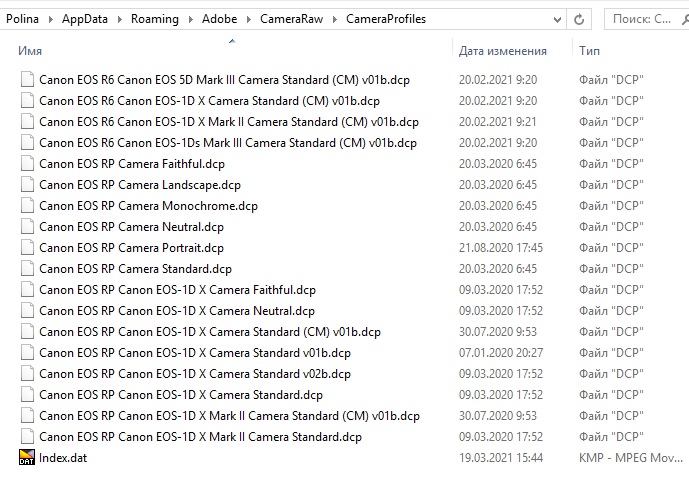The width and height of the screenshot is (689, 478).
Task: Select file icon of R6 EOS-1Ds Mark III profile
Action: tap(27, 143)
